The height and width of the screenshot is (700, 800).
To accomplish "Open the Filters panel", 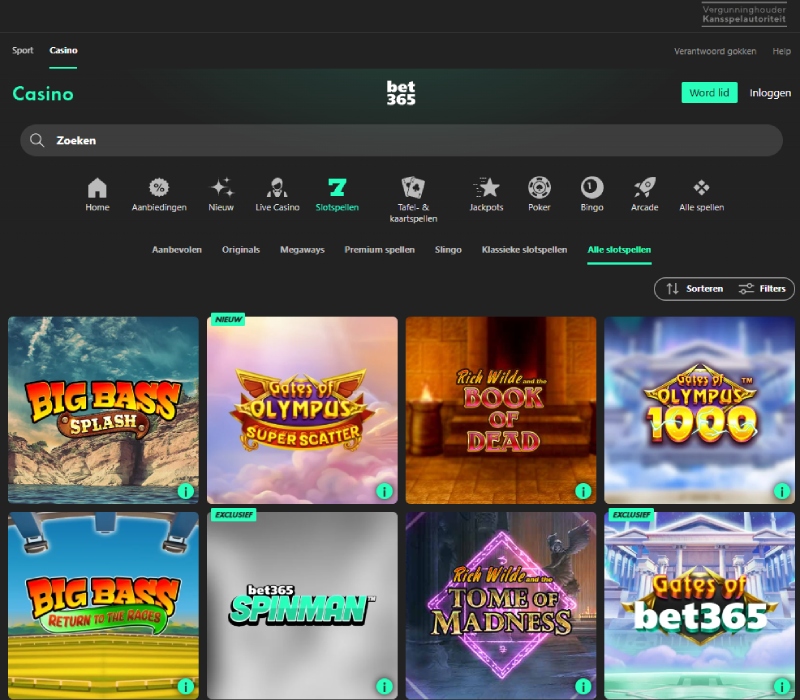I will 762,289.
